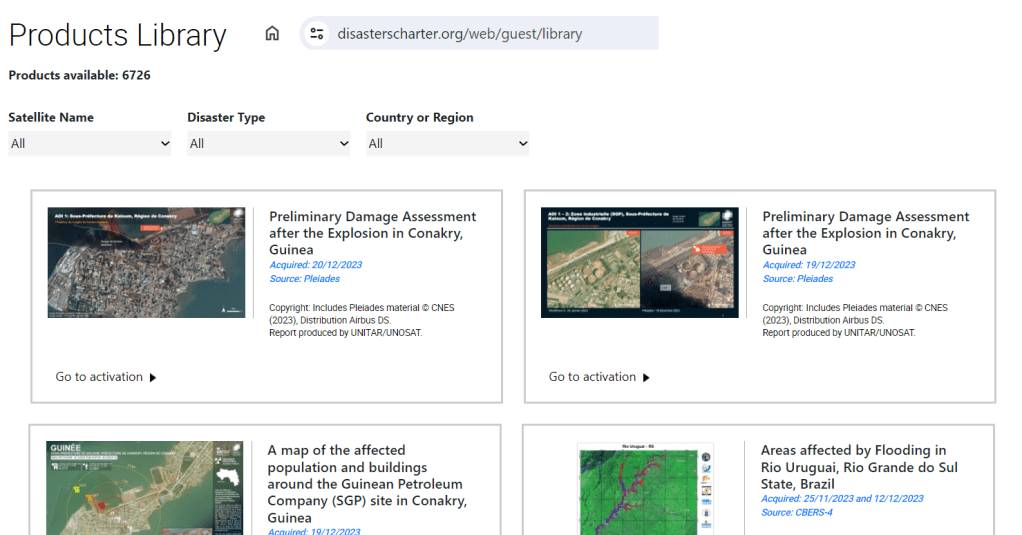This screenshot has height=535, width=1022.
Task: Click the Products Library heading
Action: (x=118, y=35)
